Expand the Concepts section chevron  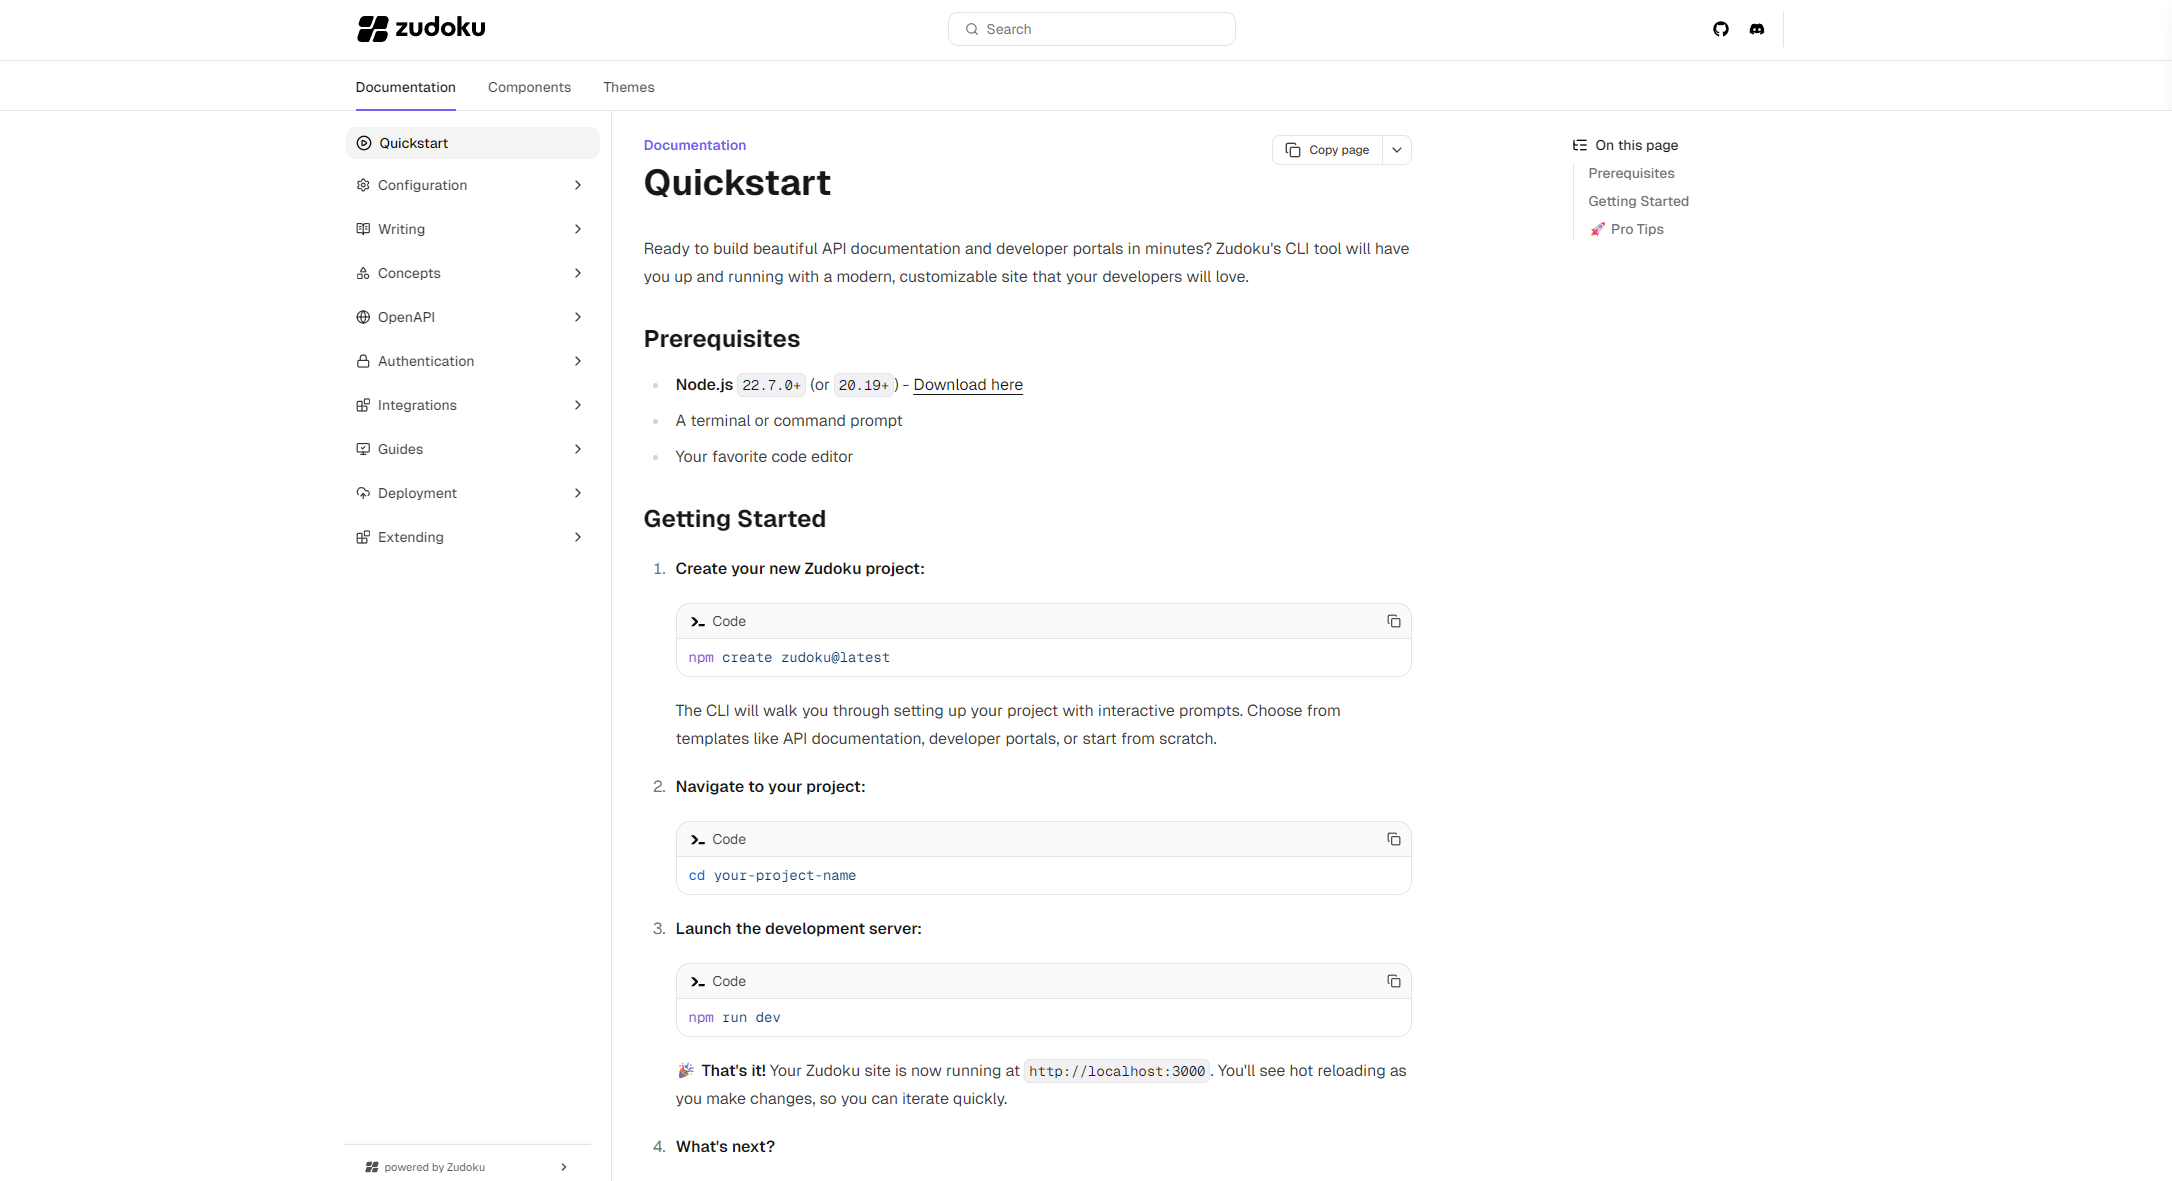click(578, 273)
